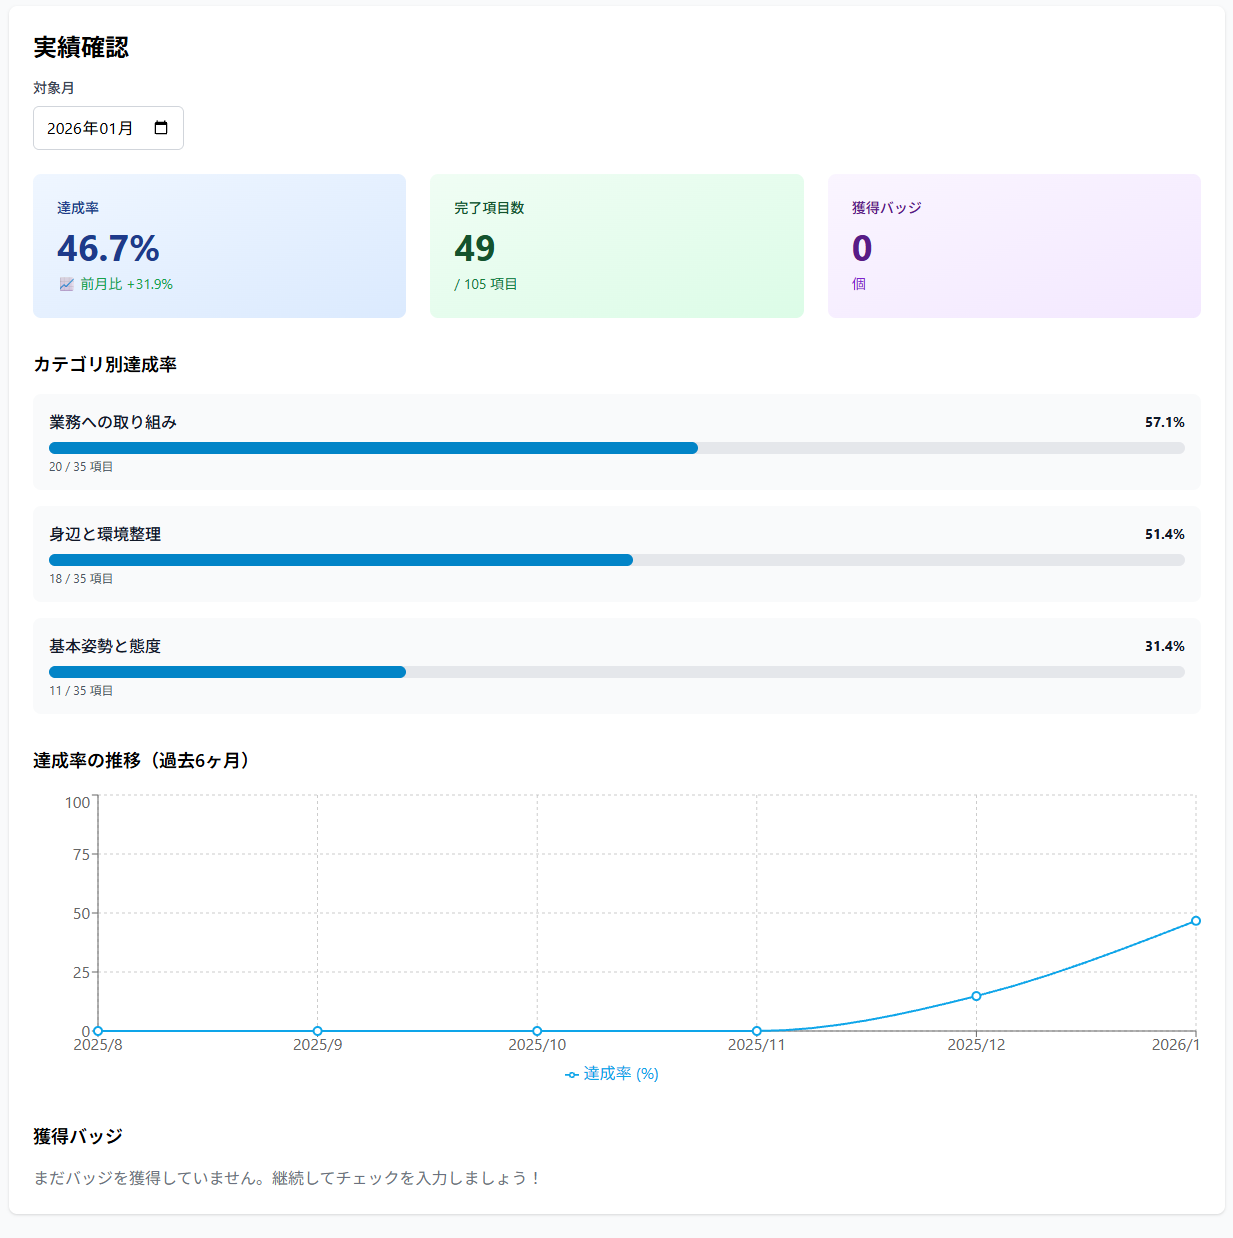
Task: Select the 2025/9 data point on chart
Action: coord(318,1031)
